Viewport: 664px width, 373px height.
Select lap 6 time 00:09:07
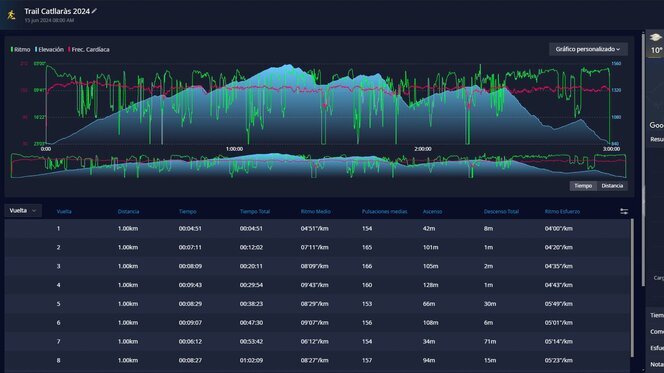pos(190,323)
